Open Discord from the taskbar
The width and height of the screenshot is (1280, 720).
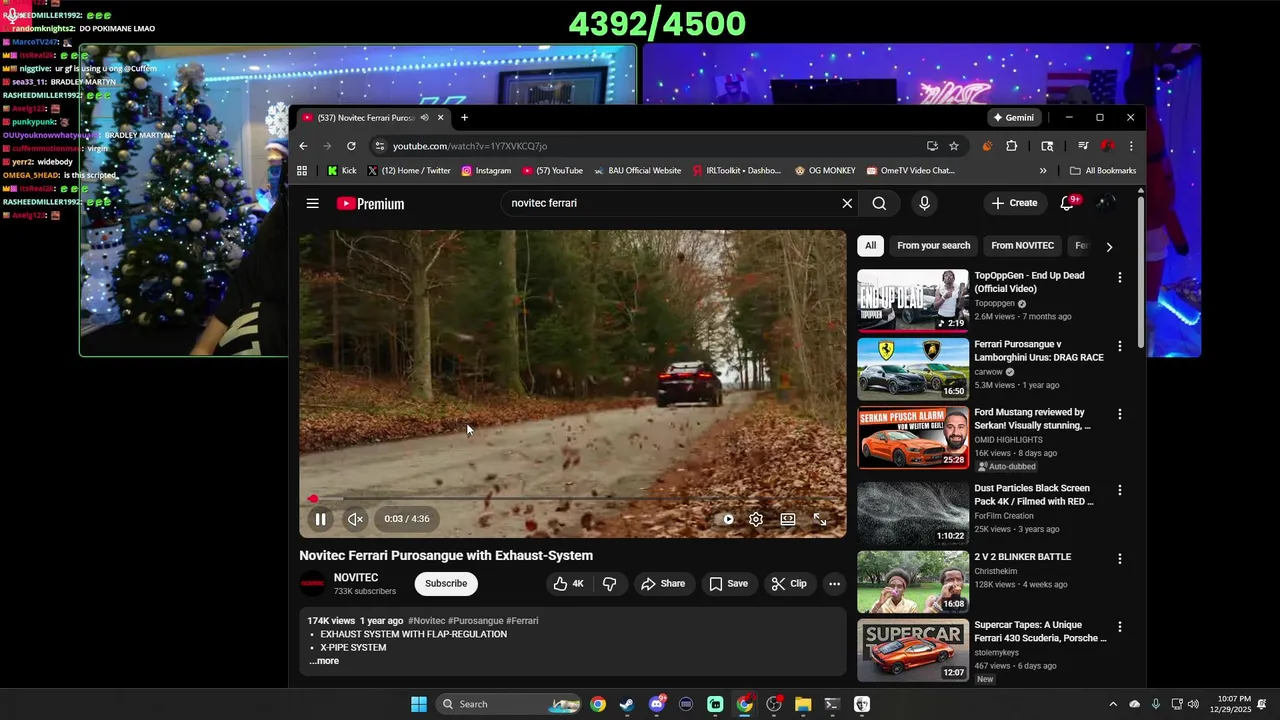656,704
